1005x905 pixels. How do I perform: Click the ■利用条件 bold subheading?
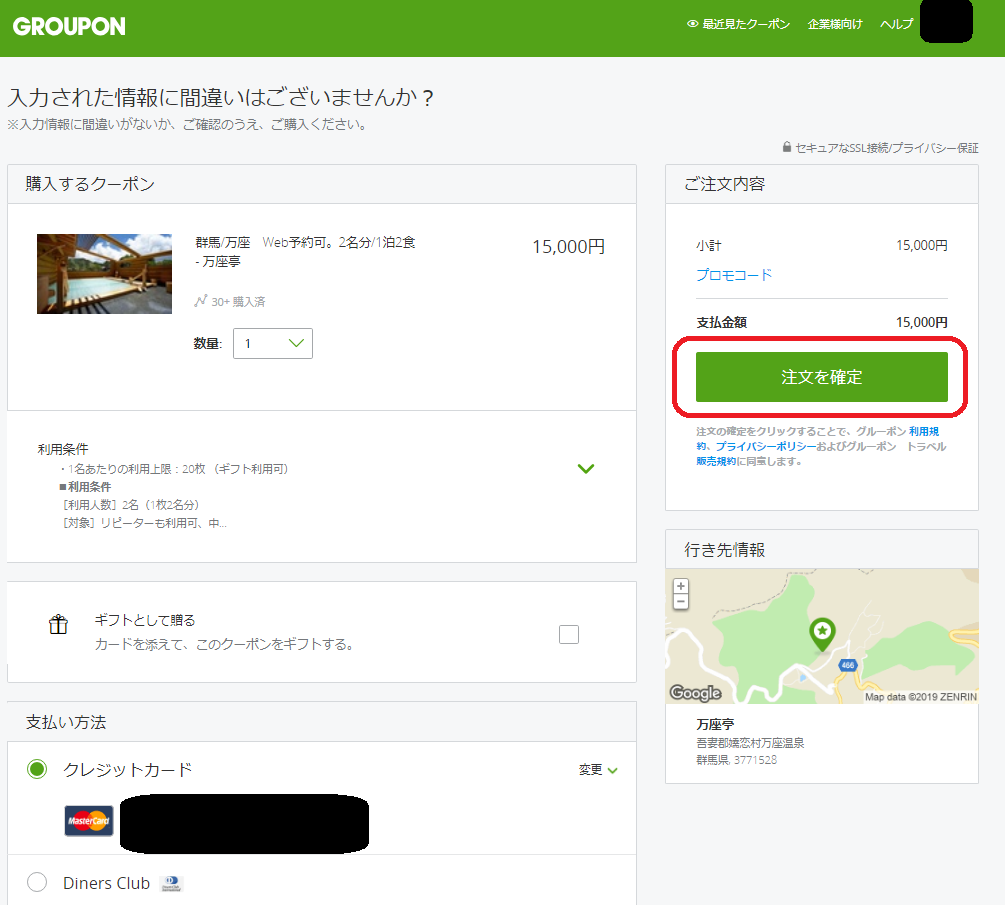pyautogui.click(x=85, y=487)
